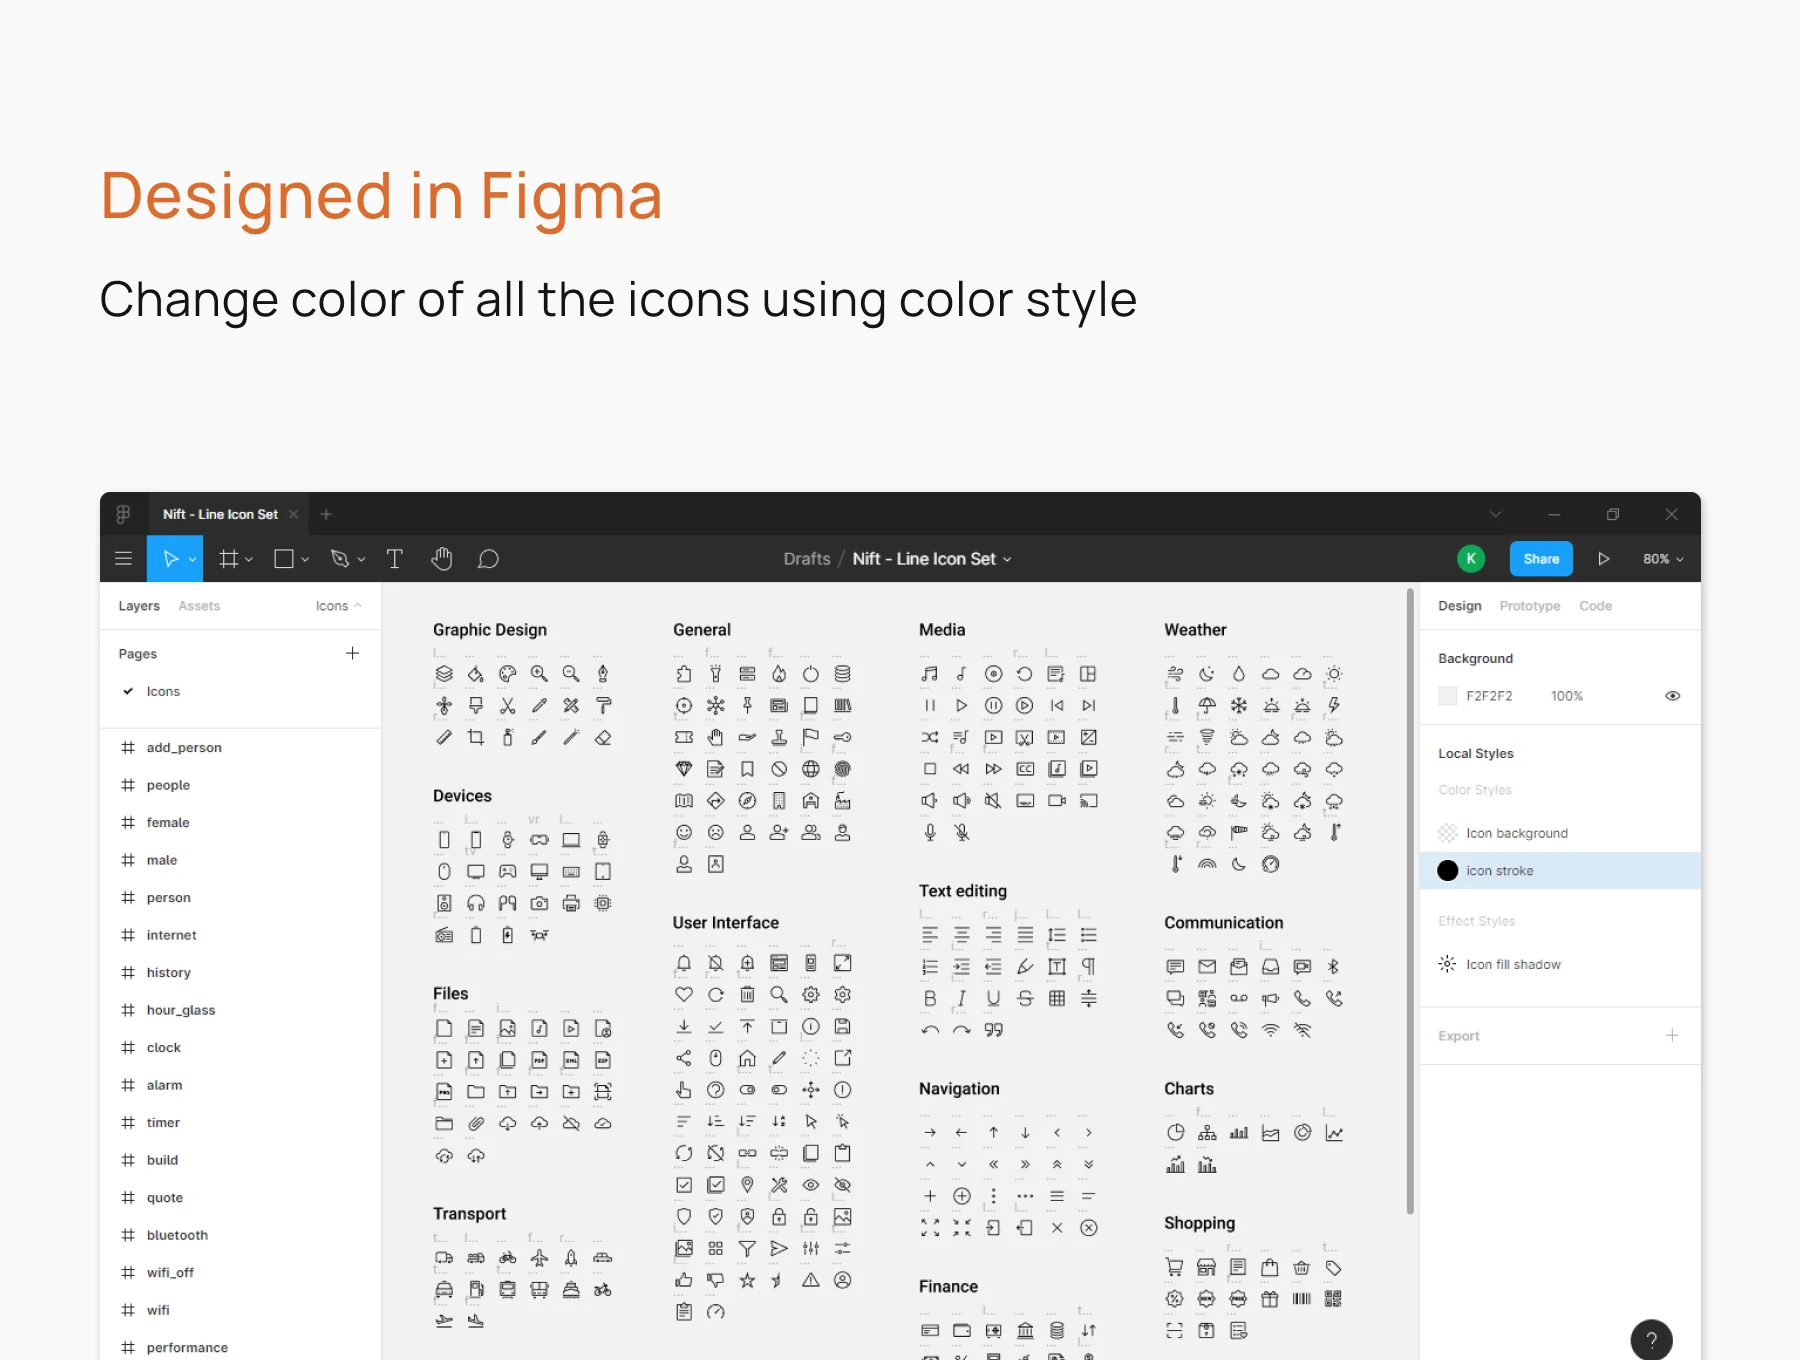Click the Share button

coord(1541,559)
